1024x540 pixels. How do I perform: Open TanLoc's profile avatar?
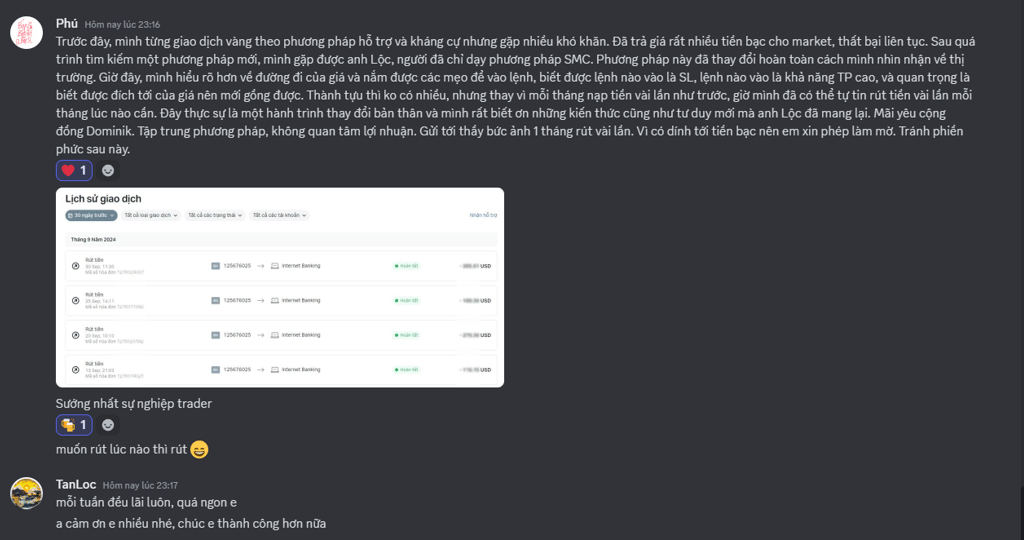pyautogui.click(x=26, y=493)
